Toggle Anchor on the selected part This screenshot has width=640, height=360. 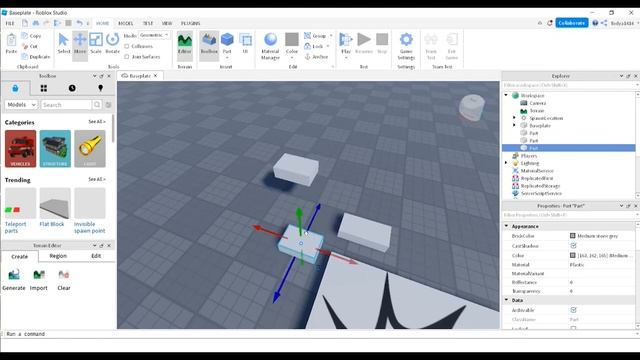316,57
